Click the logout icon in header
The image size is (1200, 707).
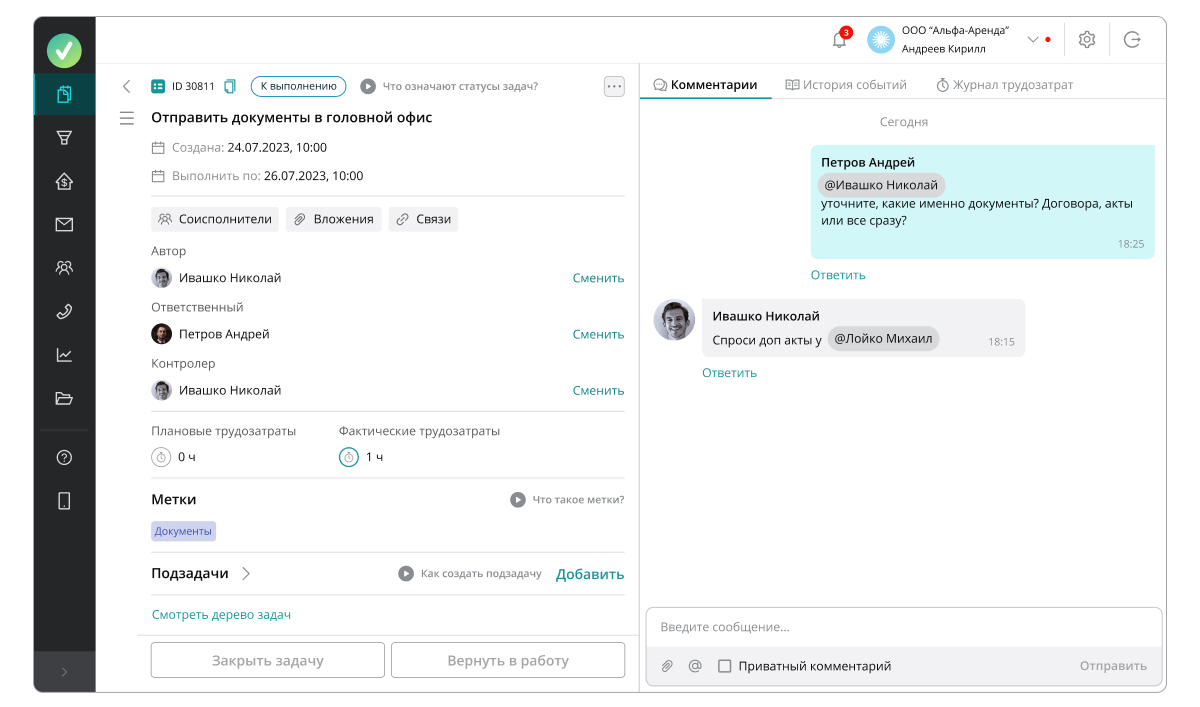[x=1132, y=40]
